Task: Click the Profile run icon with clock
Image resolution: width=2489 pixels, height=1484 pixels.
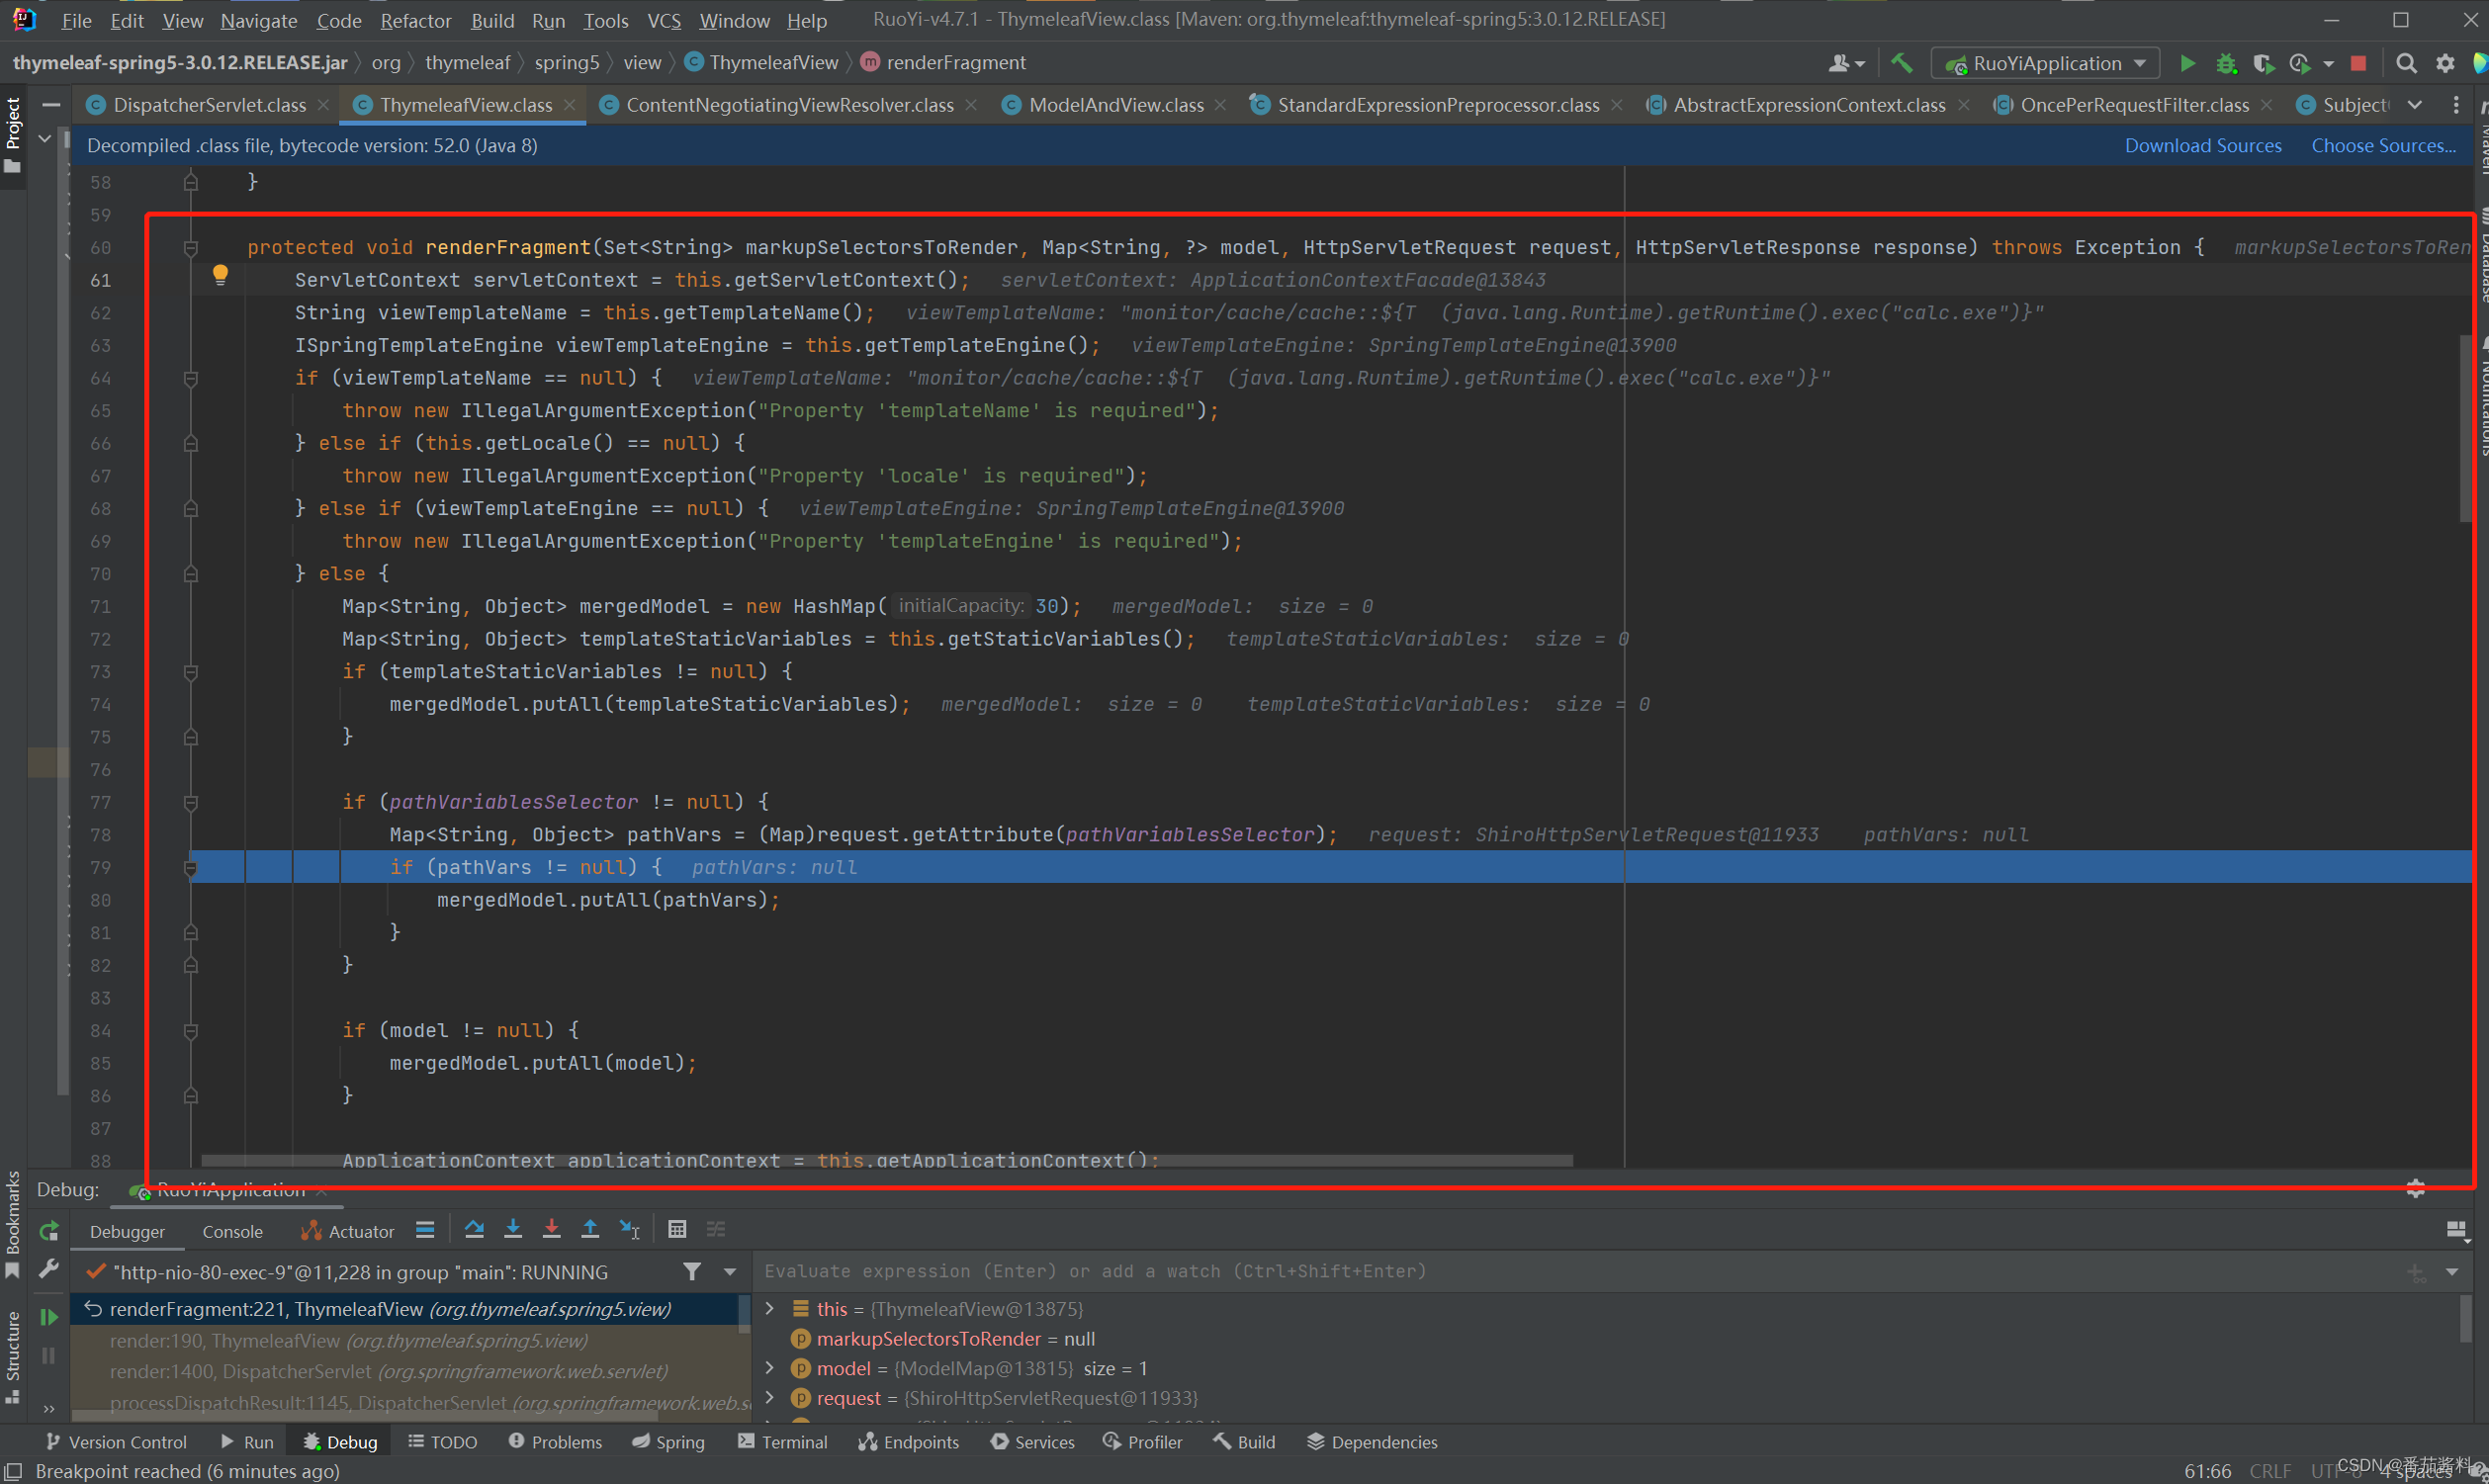Action: click(x=2299, y=63)
